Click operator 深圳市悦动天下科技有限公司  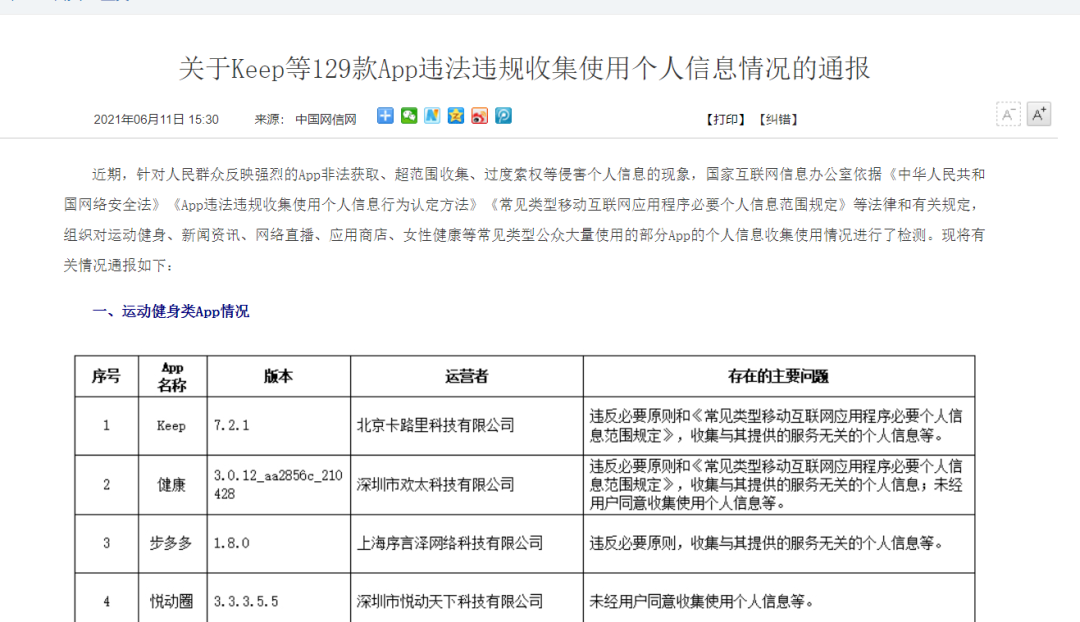click(450, 601)
